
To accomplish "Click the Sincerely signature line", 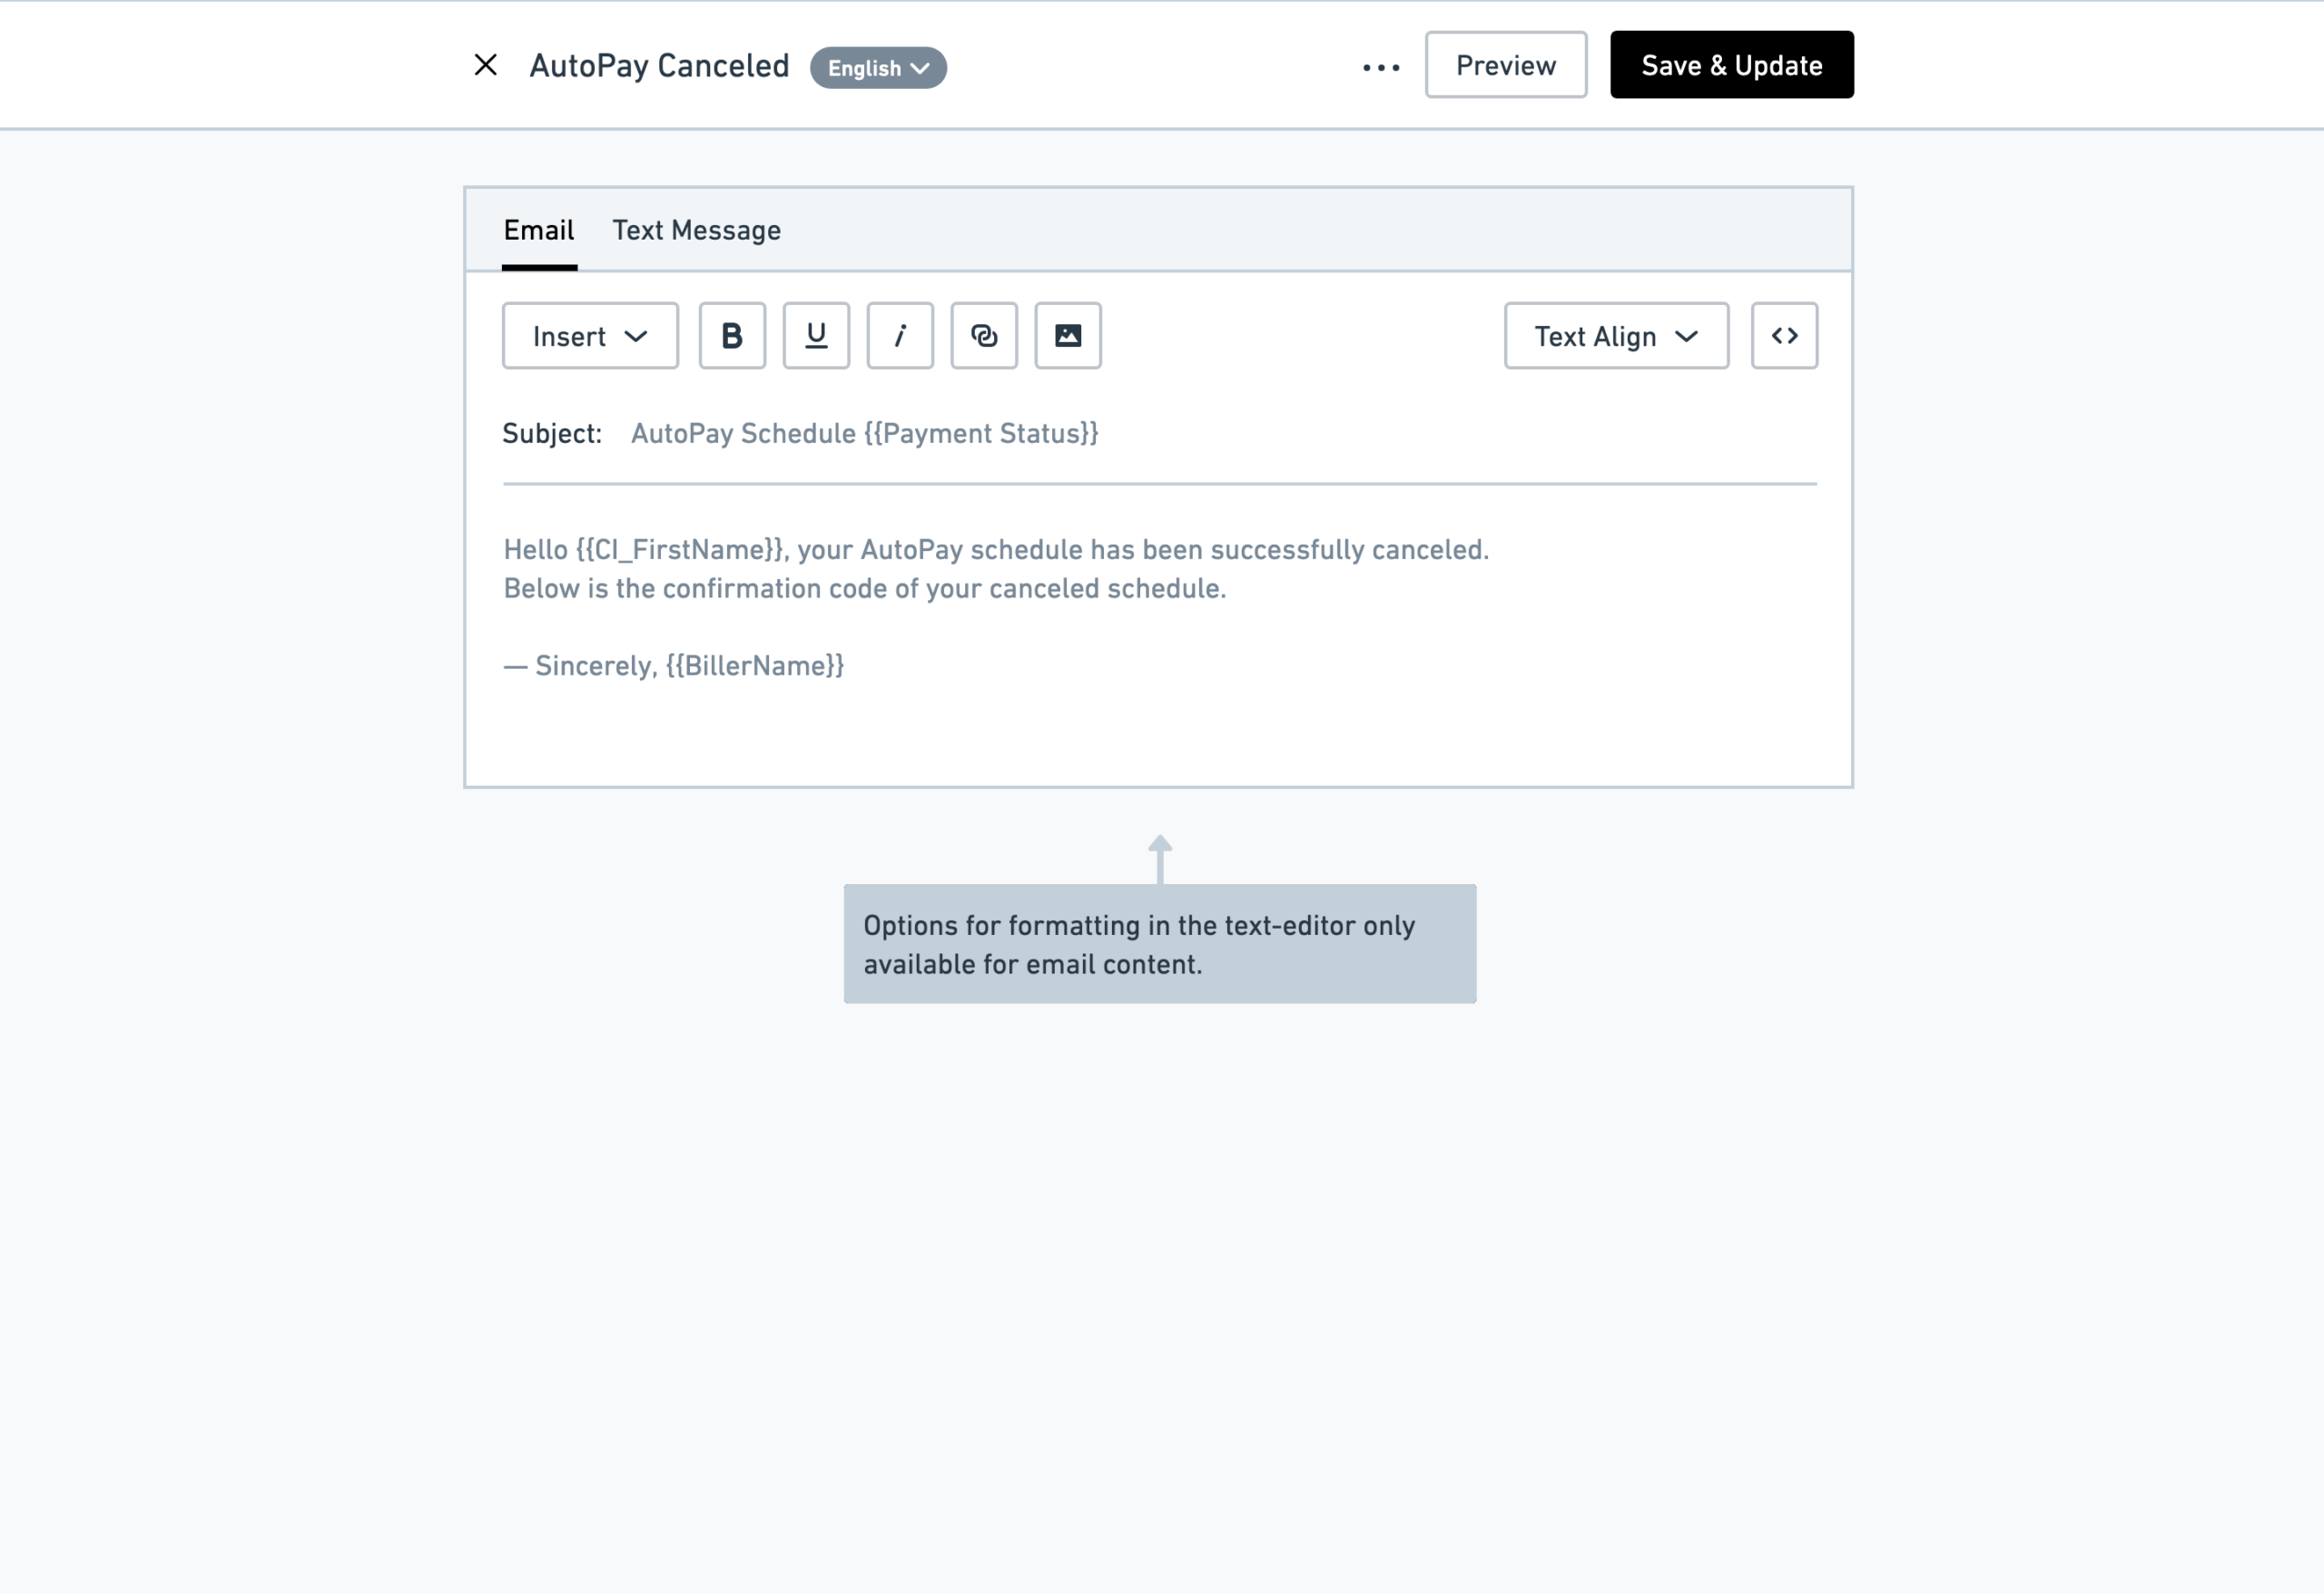I will (x=674, y=665).
